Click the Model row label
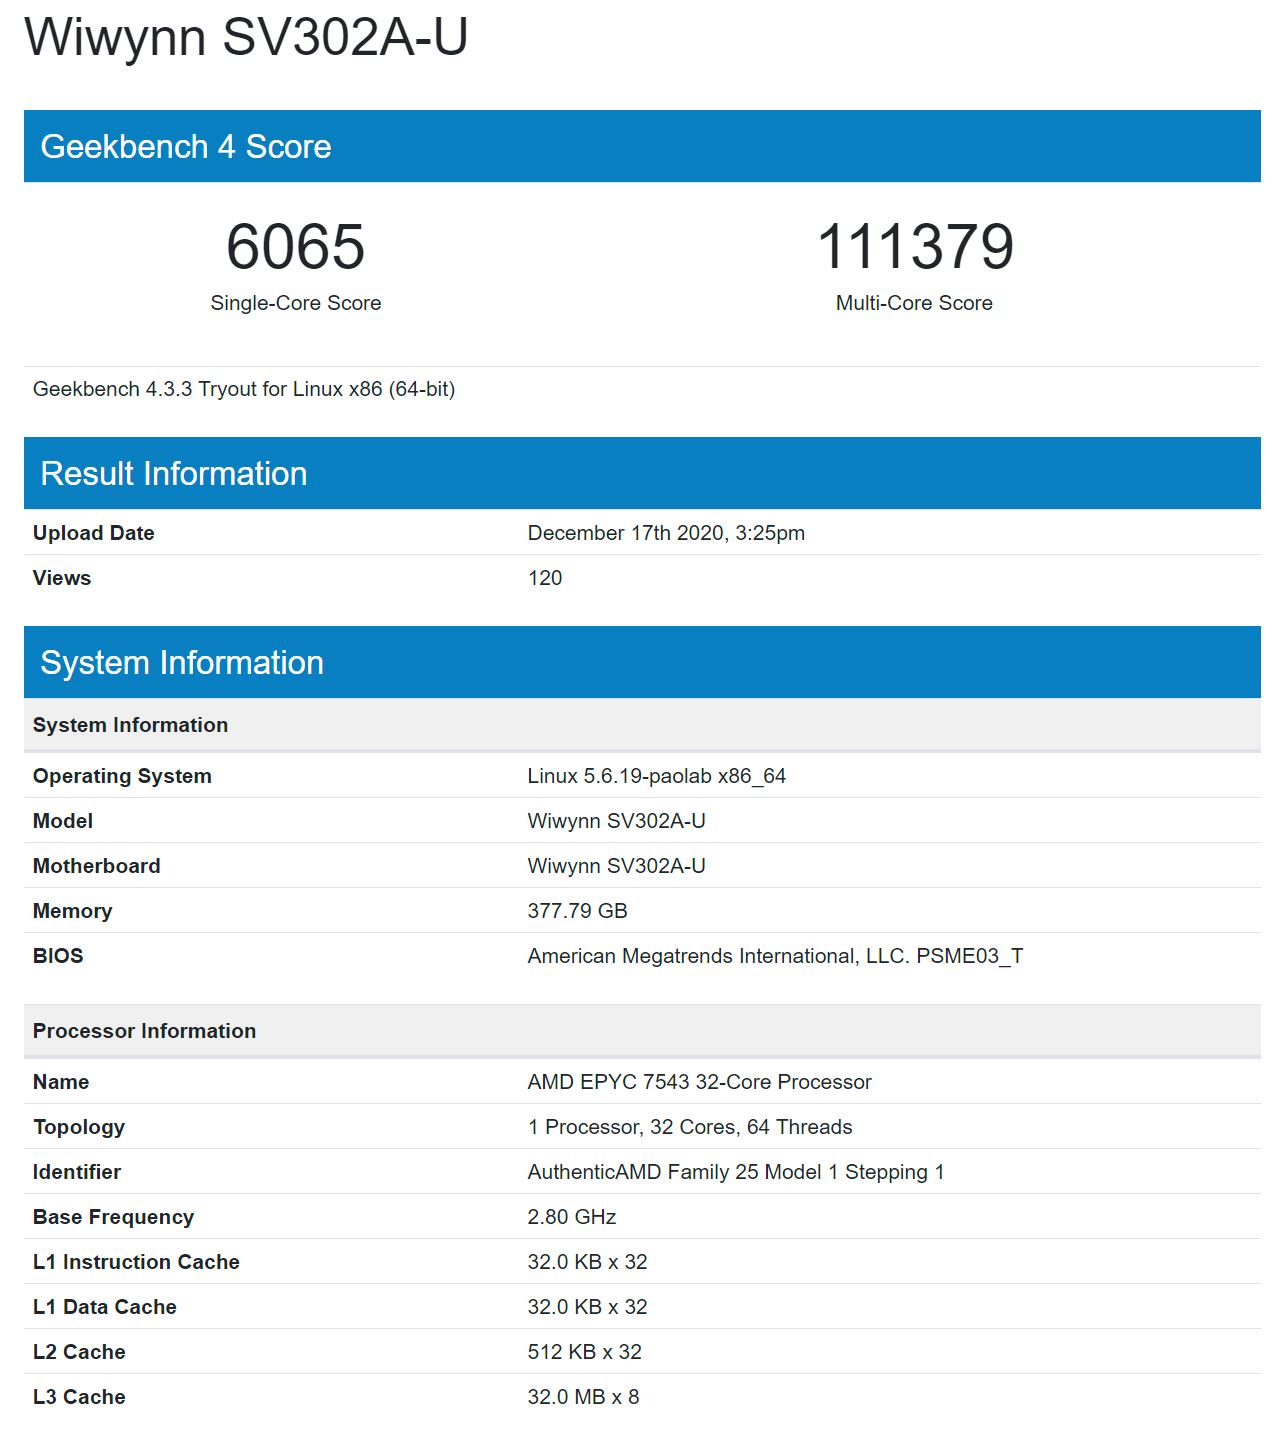Image resolution: width=1279 pixels, height=1438 pixels. pos(63,821)
